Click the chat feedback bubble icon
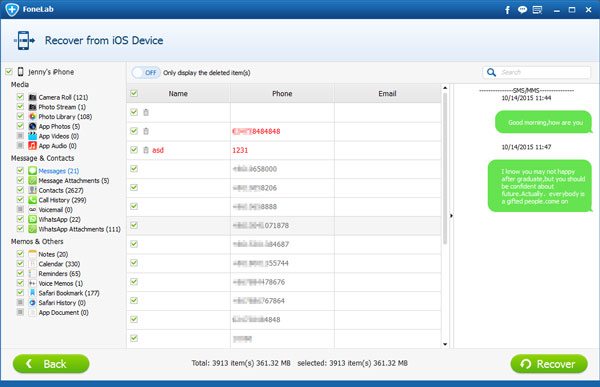Image resolution: width=600 pixels, height=387 pixels. 522,10
